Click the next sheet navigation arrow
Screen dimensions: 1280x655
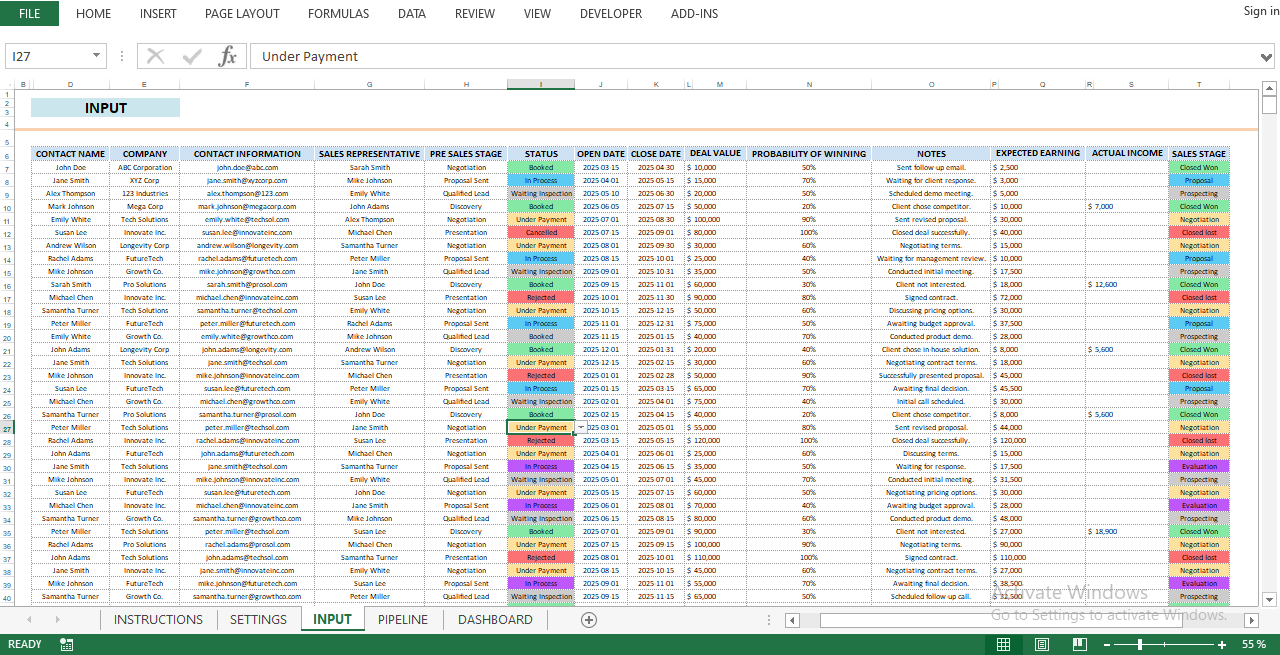pos(57,620)
